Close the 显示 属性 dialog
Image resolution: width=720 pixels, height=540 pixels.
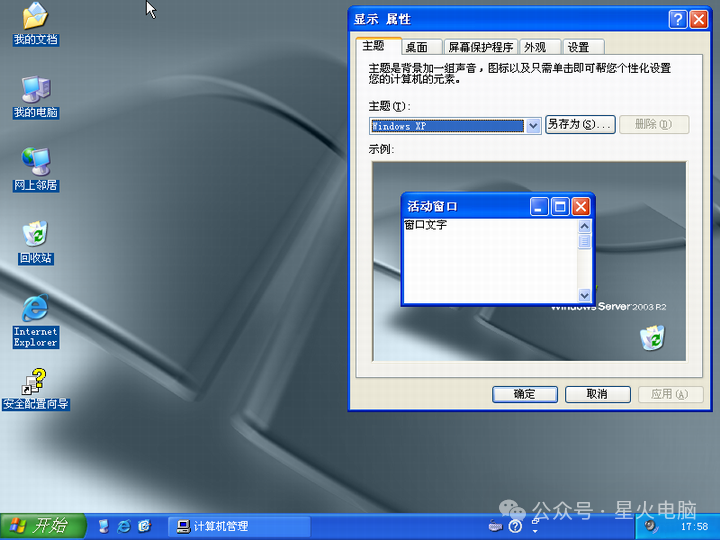pos(699,20)
